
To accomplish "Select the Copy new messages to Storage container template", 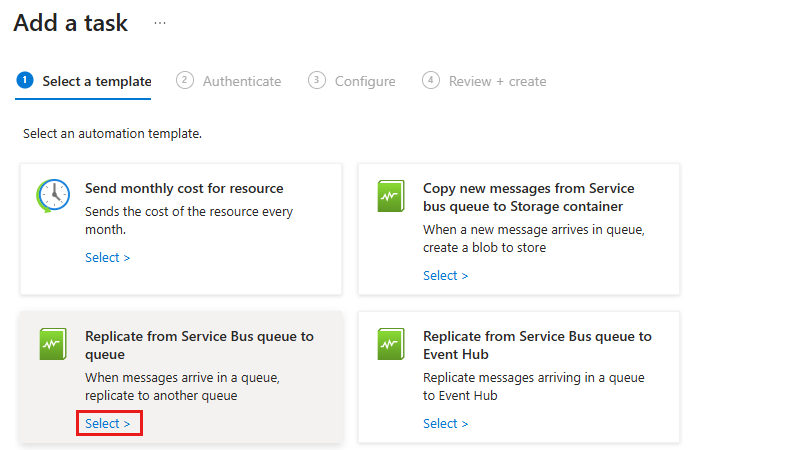I will pos(445,276).
